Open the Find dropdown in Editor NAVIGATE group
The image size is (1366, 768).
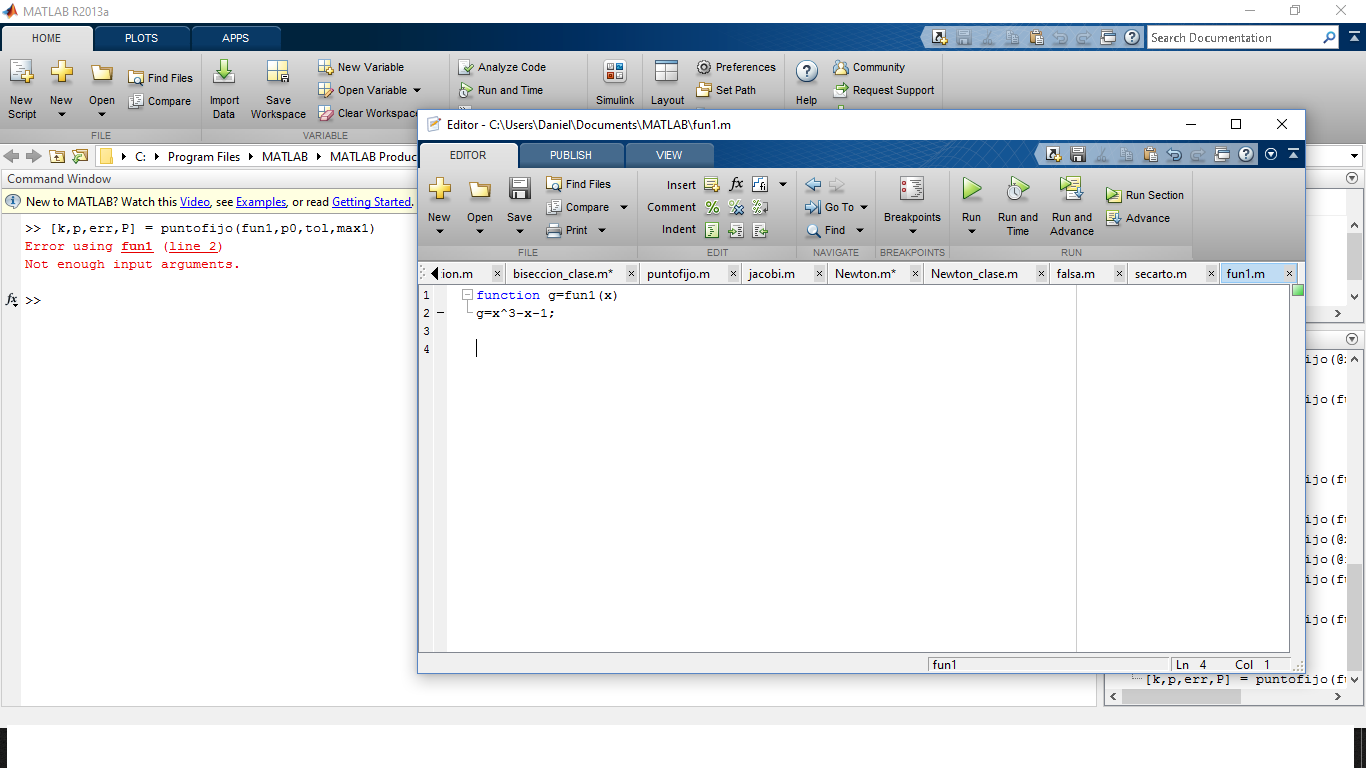[x=859, y=230]
